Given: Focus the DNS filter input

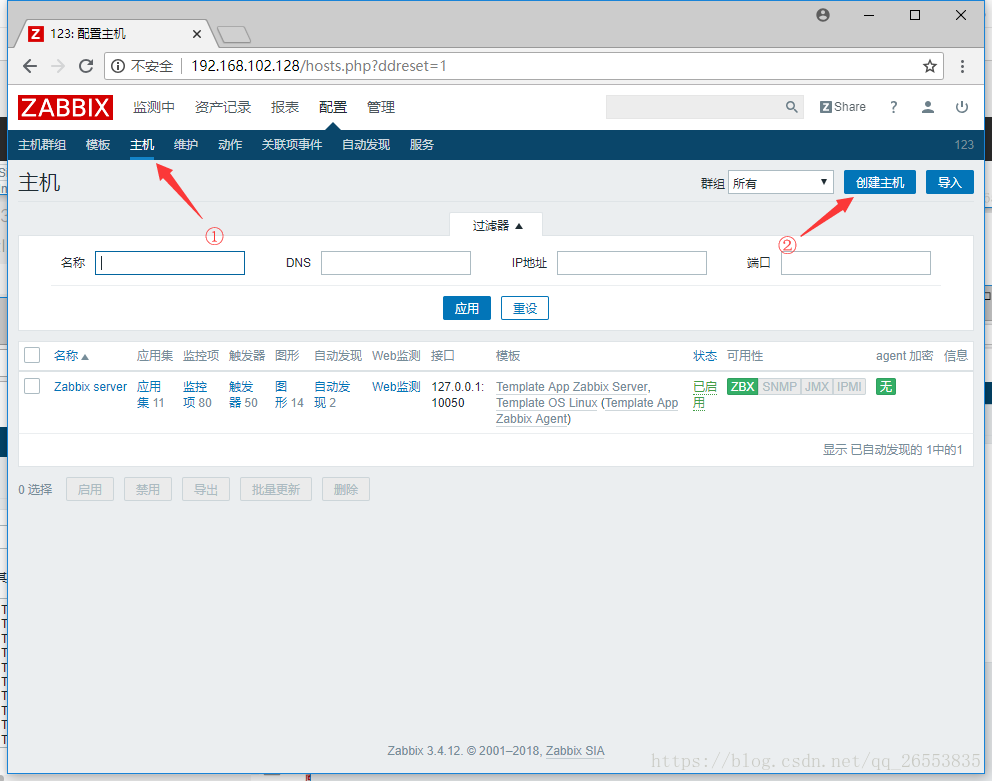Looking at the screenshot, I should [x=395, y=263].
